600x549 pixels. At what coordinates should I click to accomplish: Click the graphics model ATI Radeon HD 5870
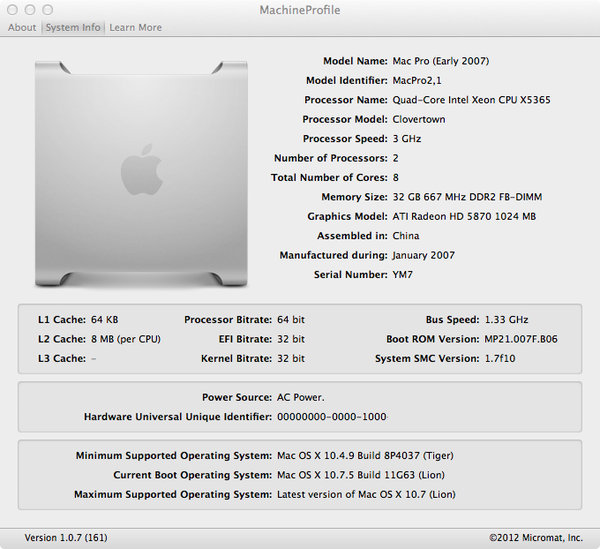tap(464, 217)
